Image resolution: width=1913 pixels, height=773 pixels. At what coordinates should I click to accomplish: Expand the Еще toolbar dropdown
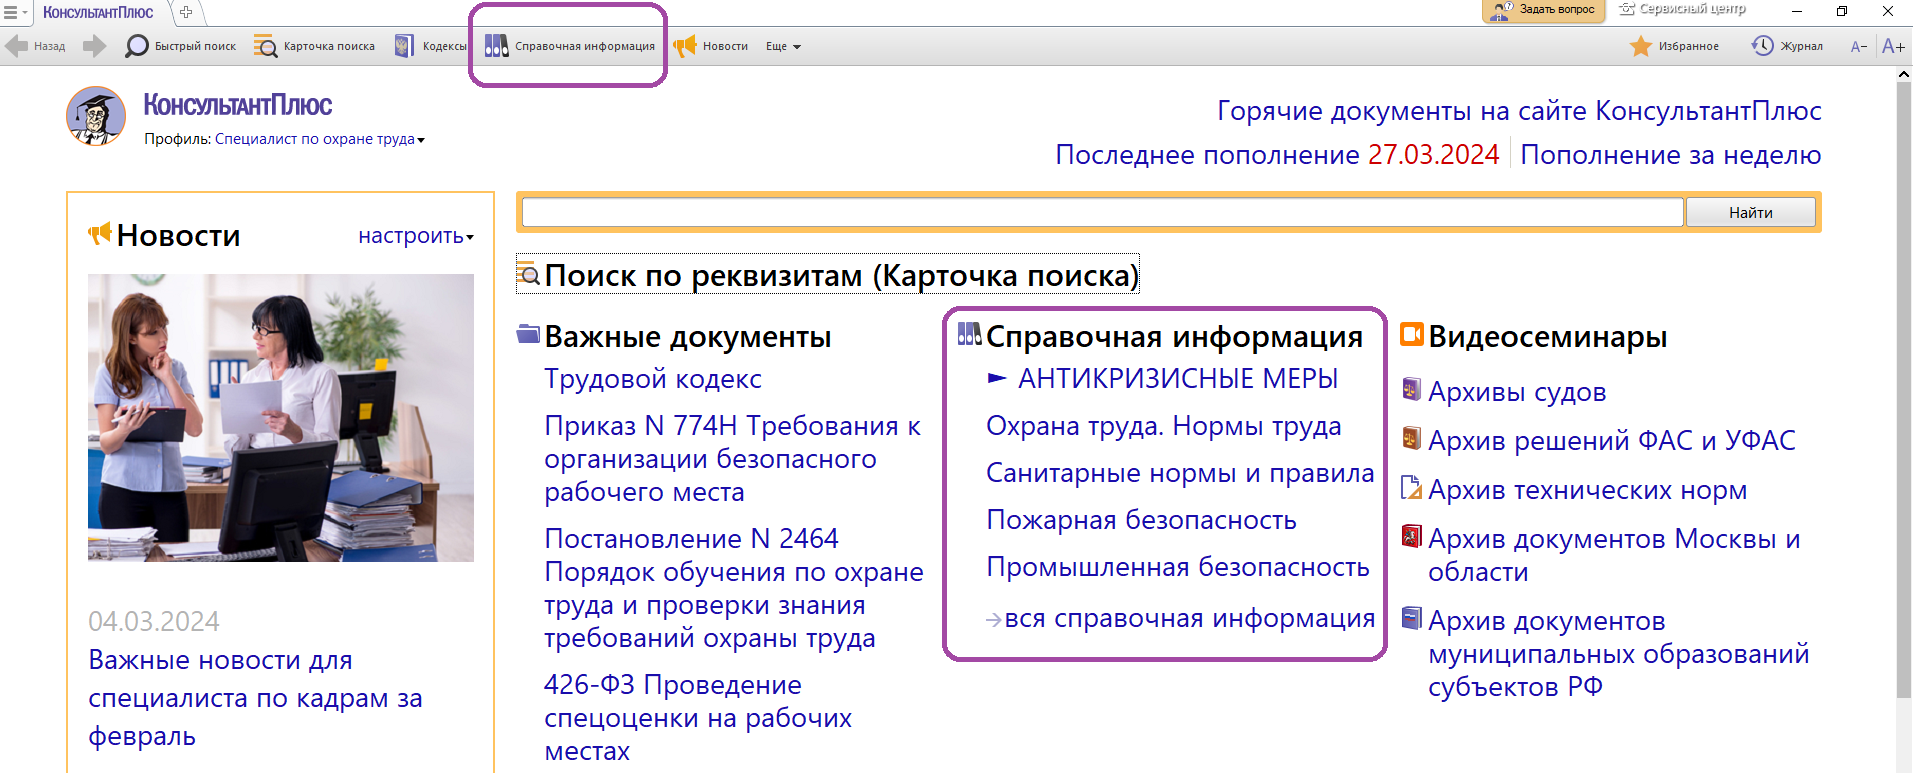click(783, 46)
